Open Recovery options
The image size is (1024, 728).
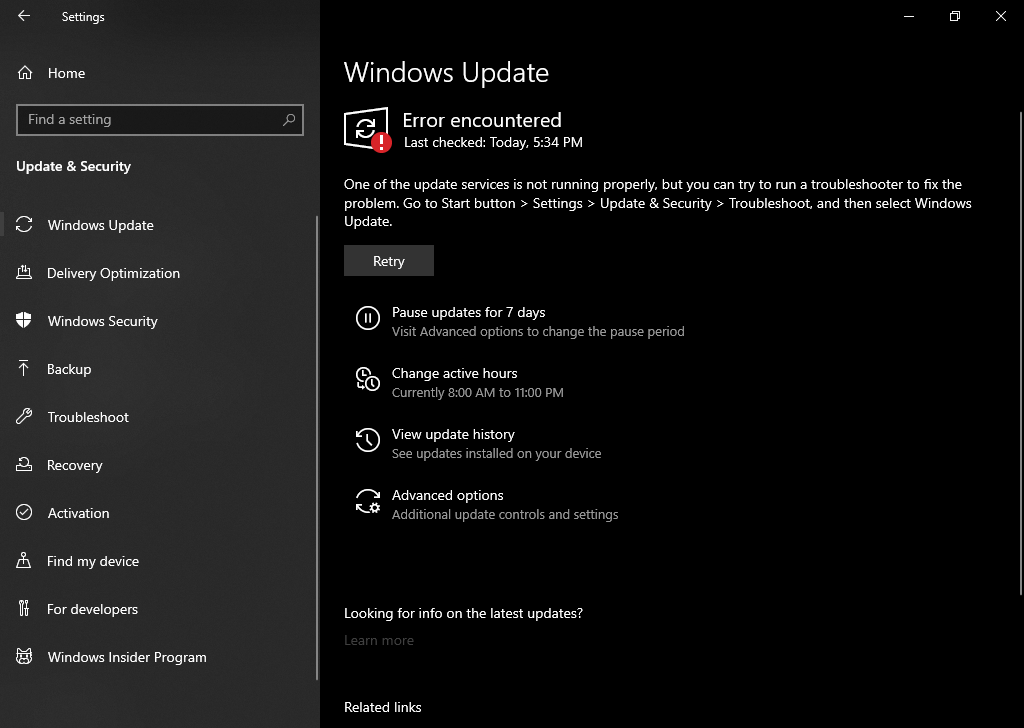[x=74, y=465]
